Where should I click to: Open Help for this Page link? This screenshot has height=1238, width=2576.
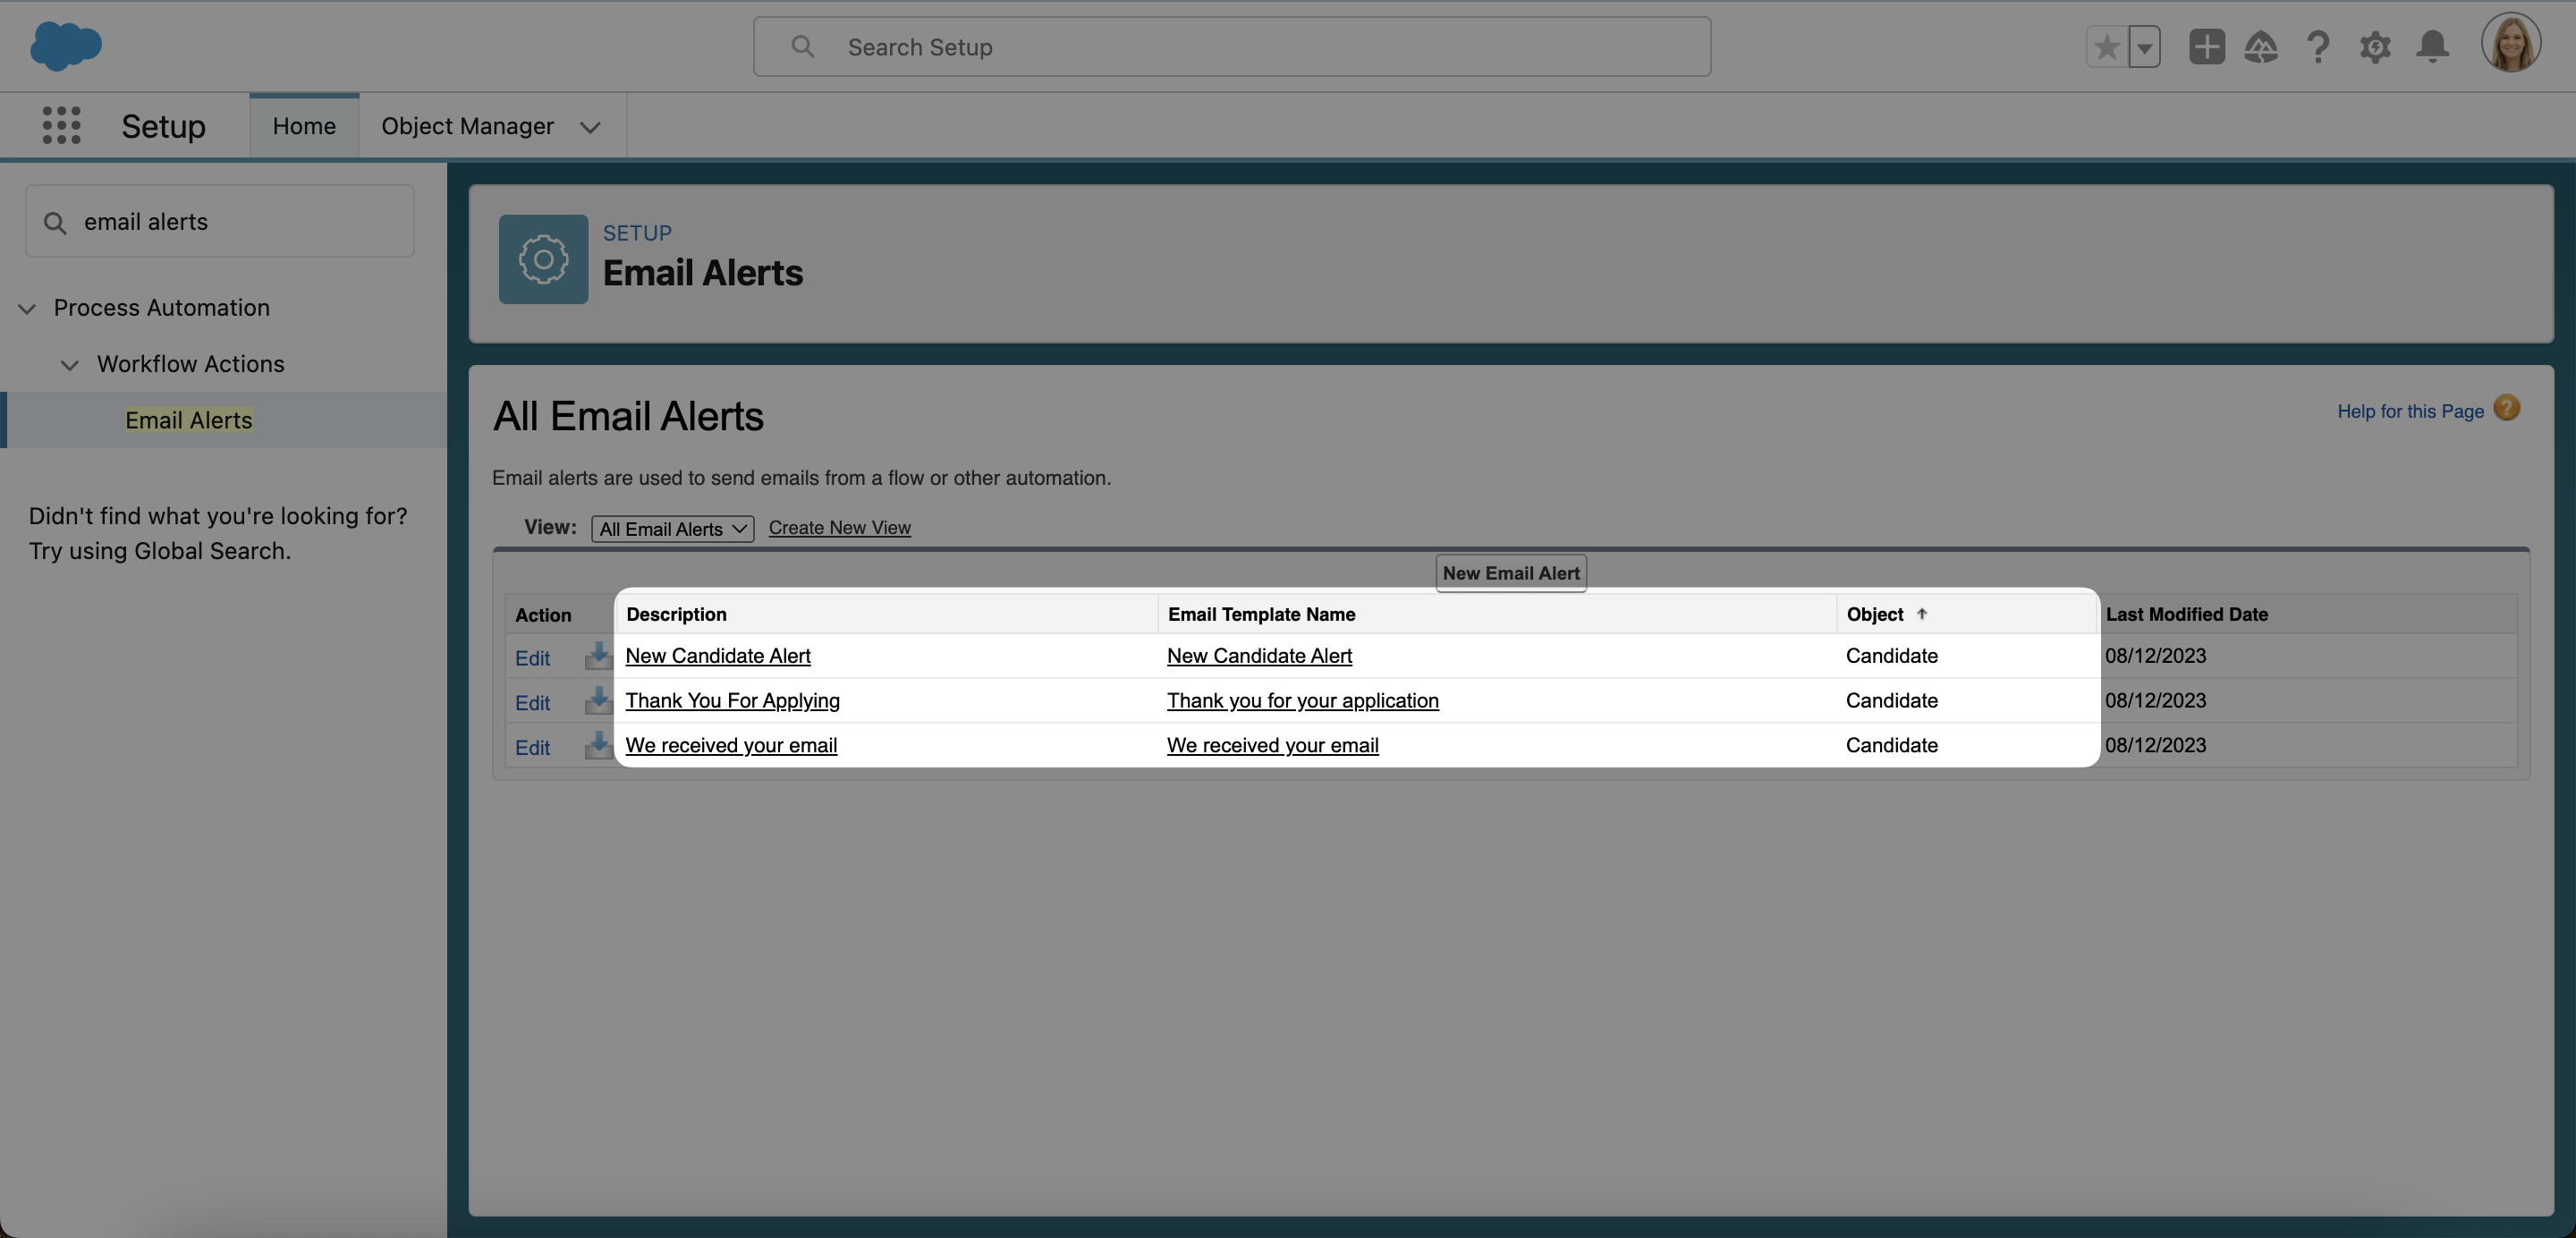2410,411
